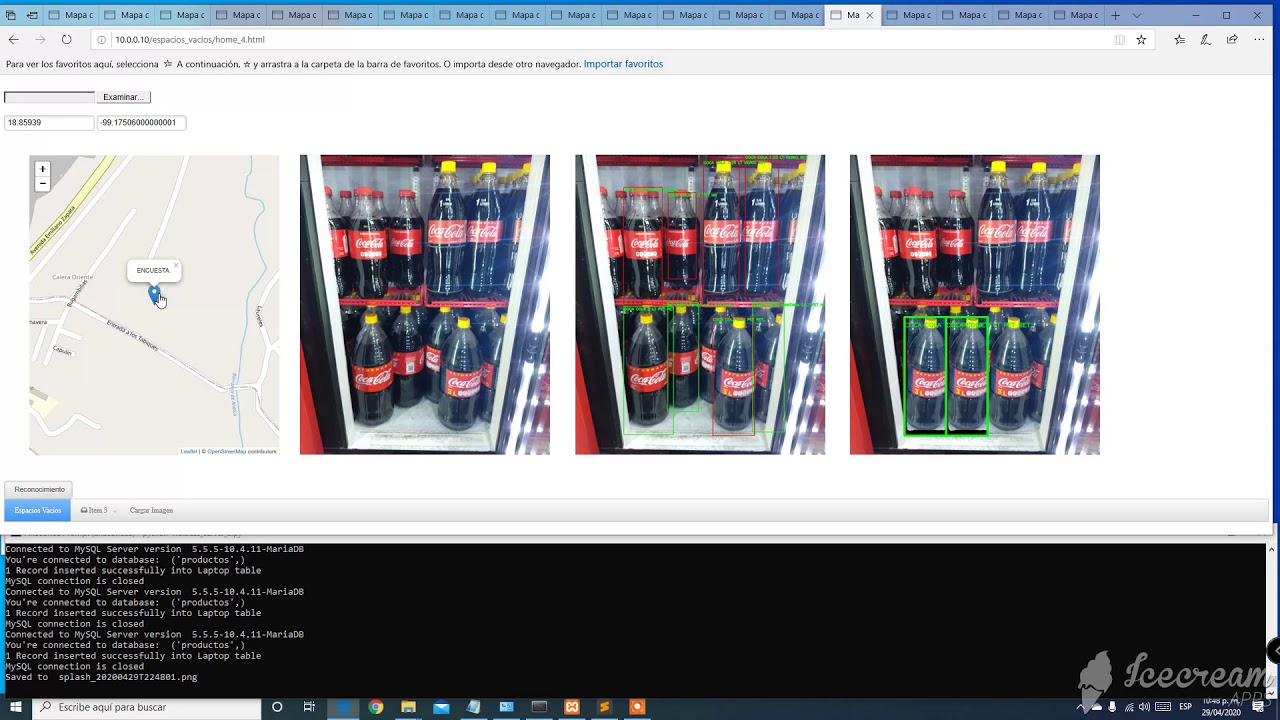The height and width of the screenshot is (720, 1280).
Task: Launch Google Chrome from taskbar
Action: (376, 707)
